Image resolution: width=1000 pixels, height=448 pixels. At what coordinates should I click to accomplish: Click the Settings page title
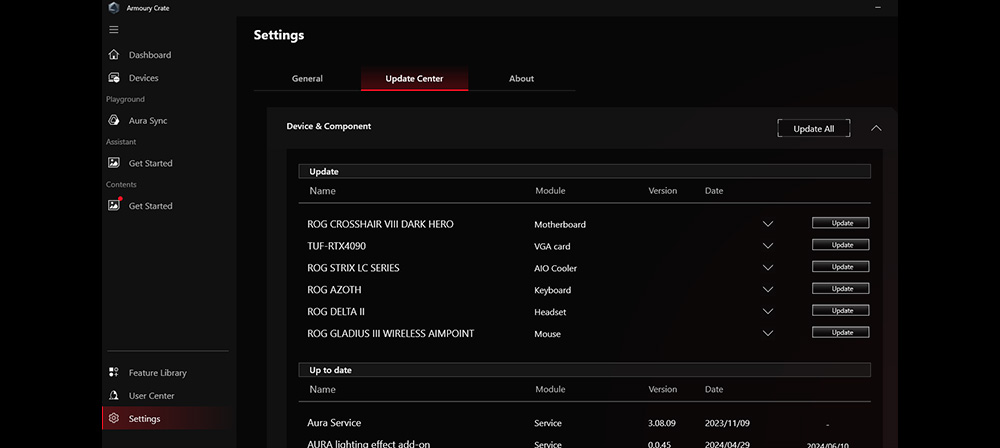coord(279,35)
